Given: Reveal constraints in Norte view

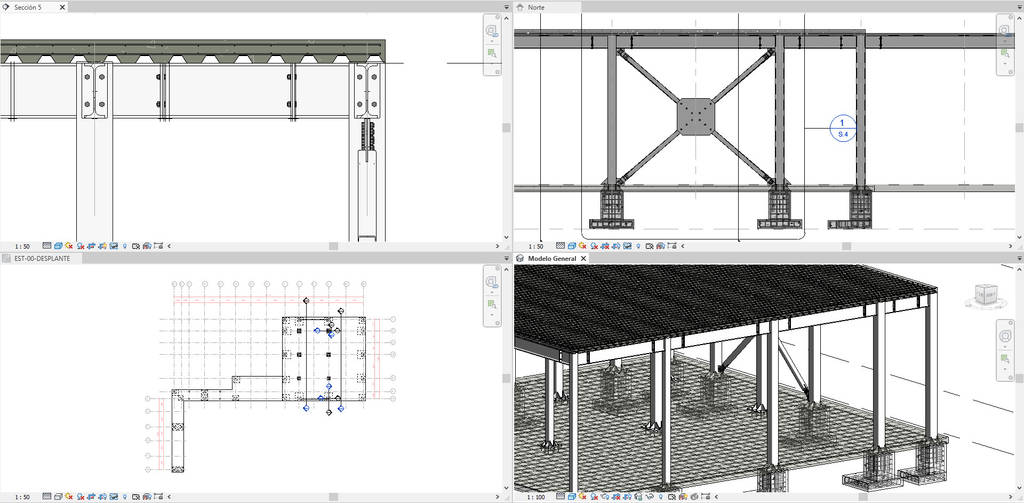Looking at the screenshot, I should [x=671, y=246].
